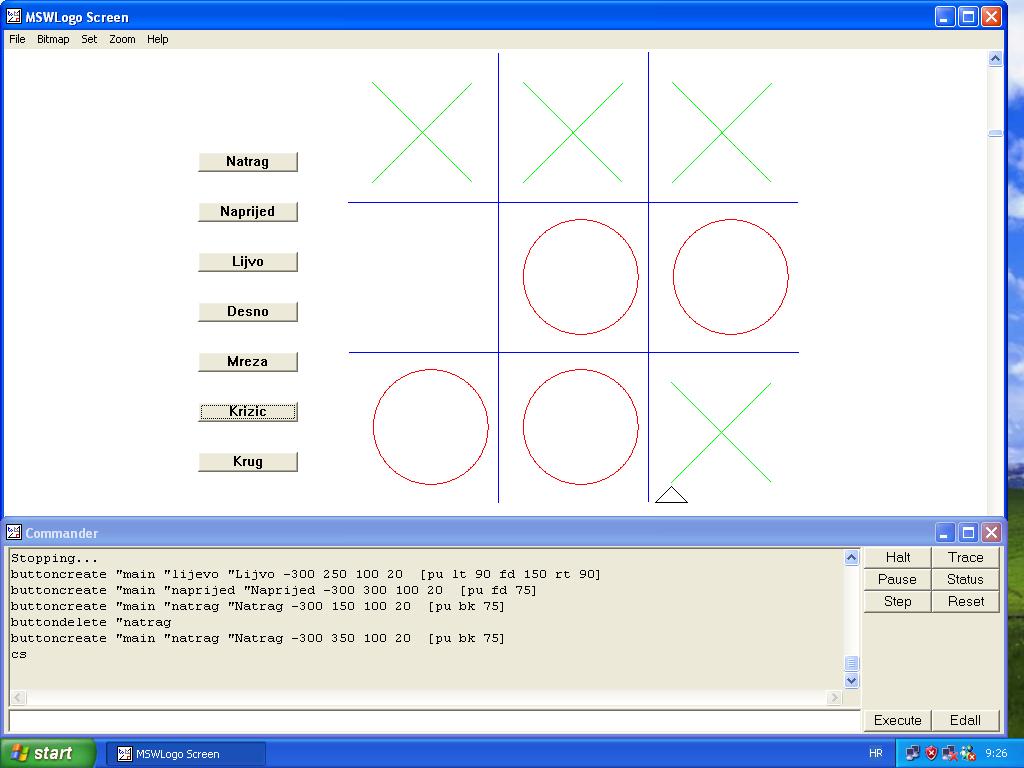Click the Krizic button
The image size is (1024, 768).
248,411
